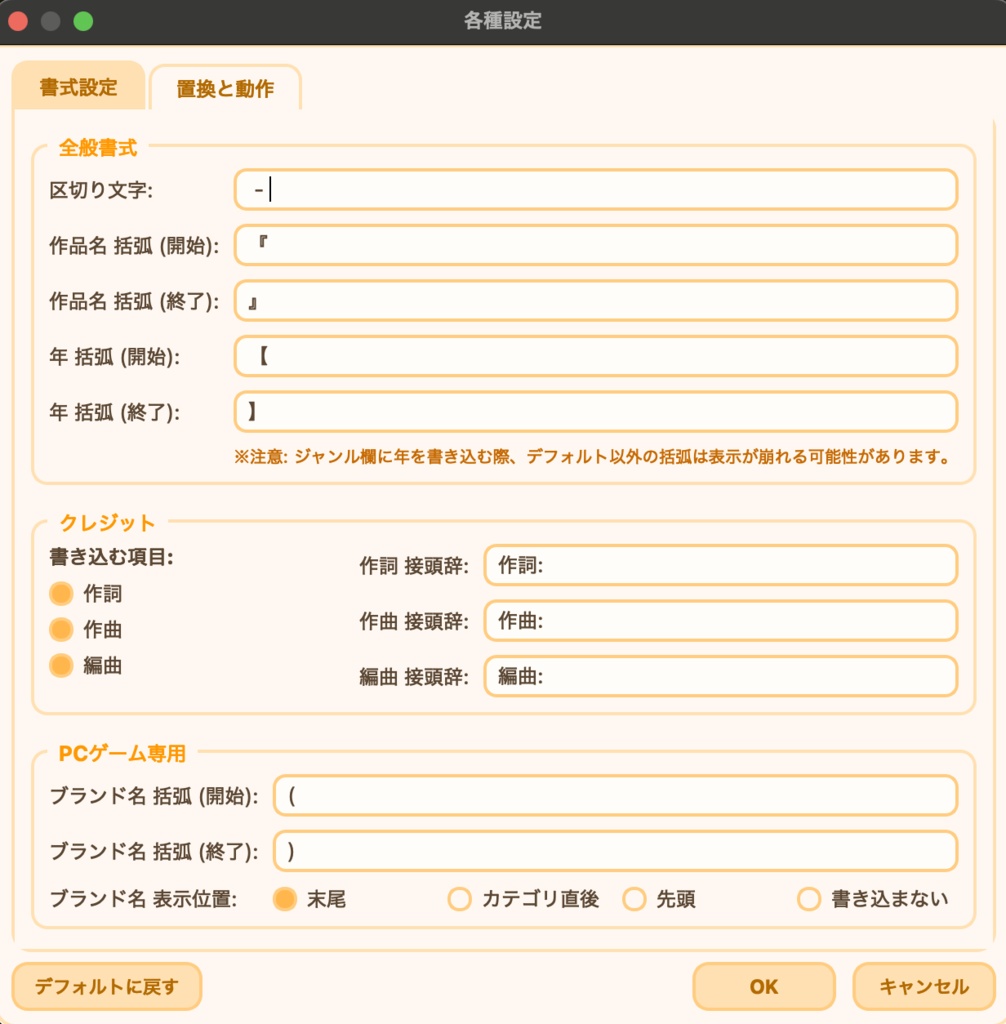Focus the 作品名 括弧 (開始) field
1006x1024 pixels.
pos(595,245)
